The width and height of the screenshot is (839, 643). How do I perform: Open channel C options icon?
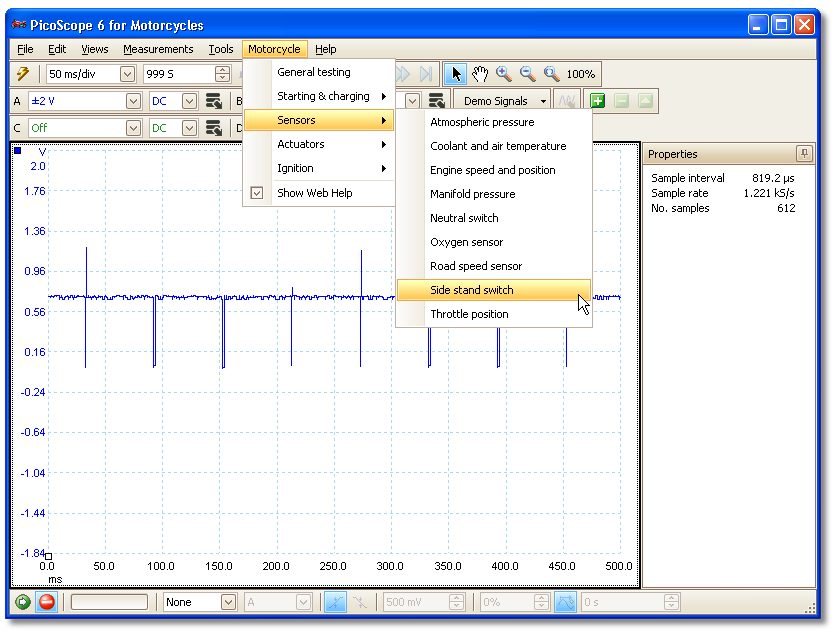(213, 128)
